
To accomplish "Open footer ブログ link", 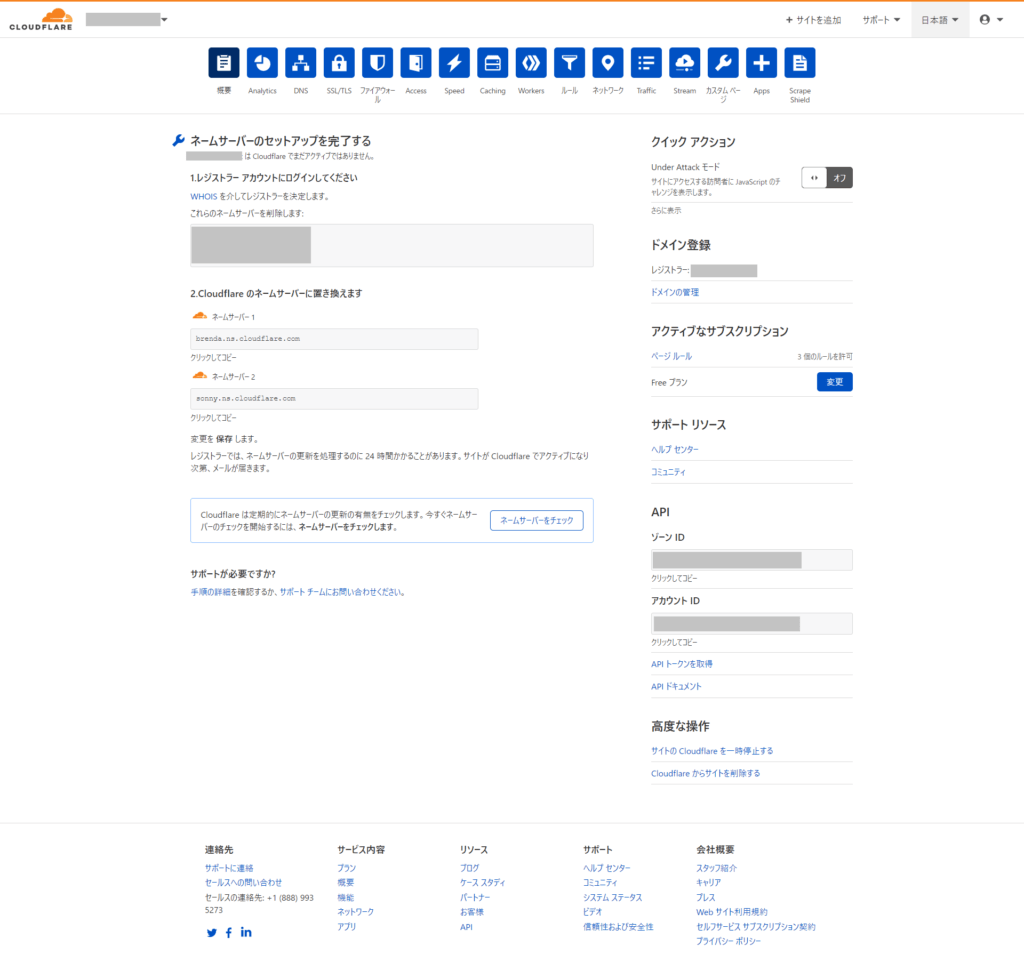I will [x=469, y=868].
